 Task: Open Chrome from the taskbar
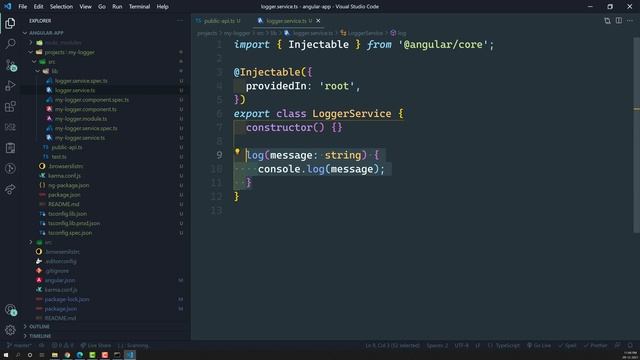click(67, 355)
